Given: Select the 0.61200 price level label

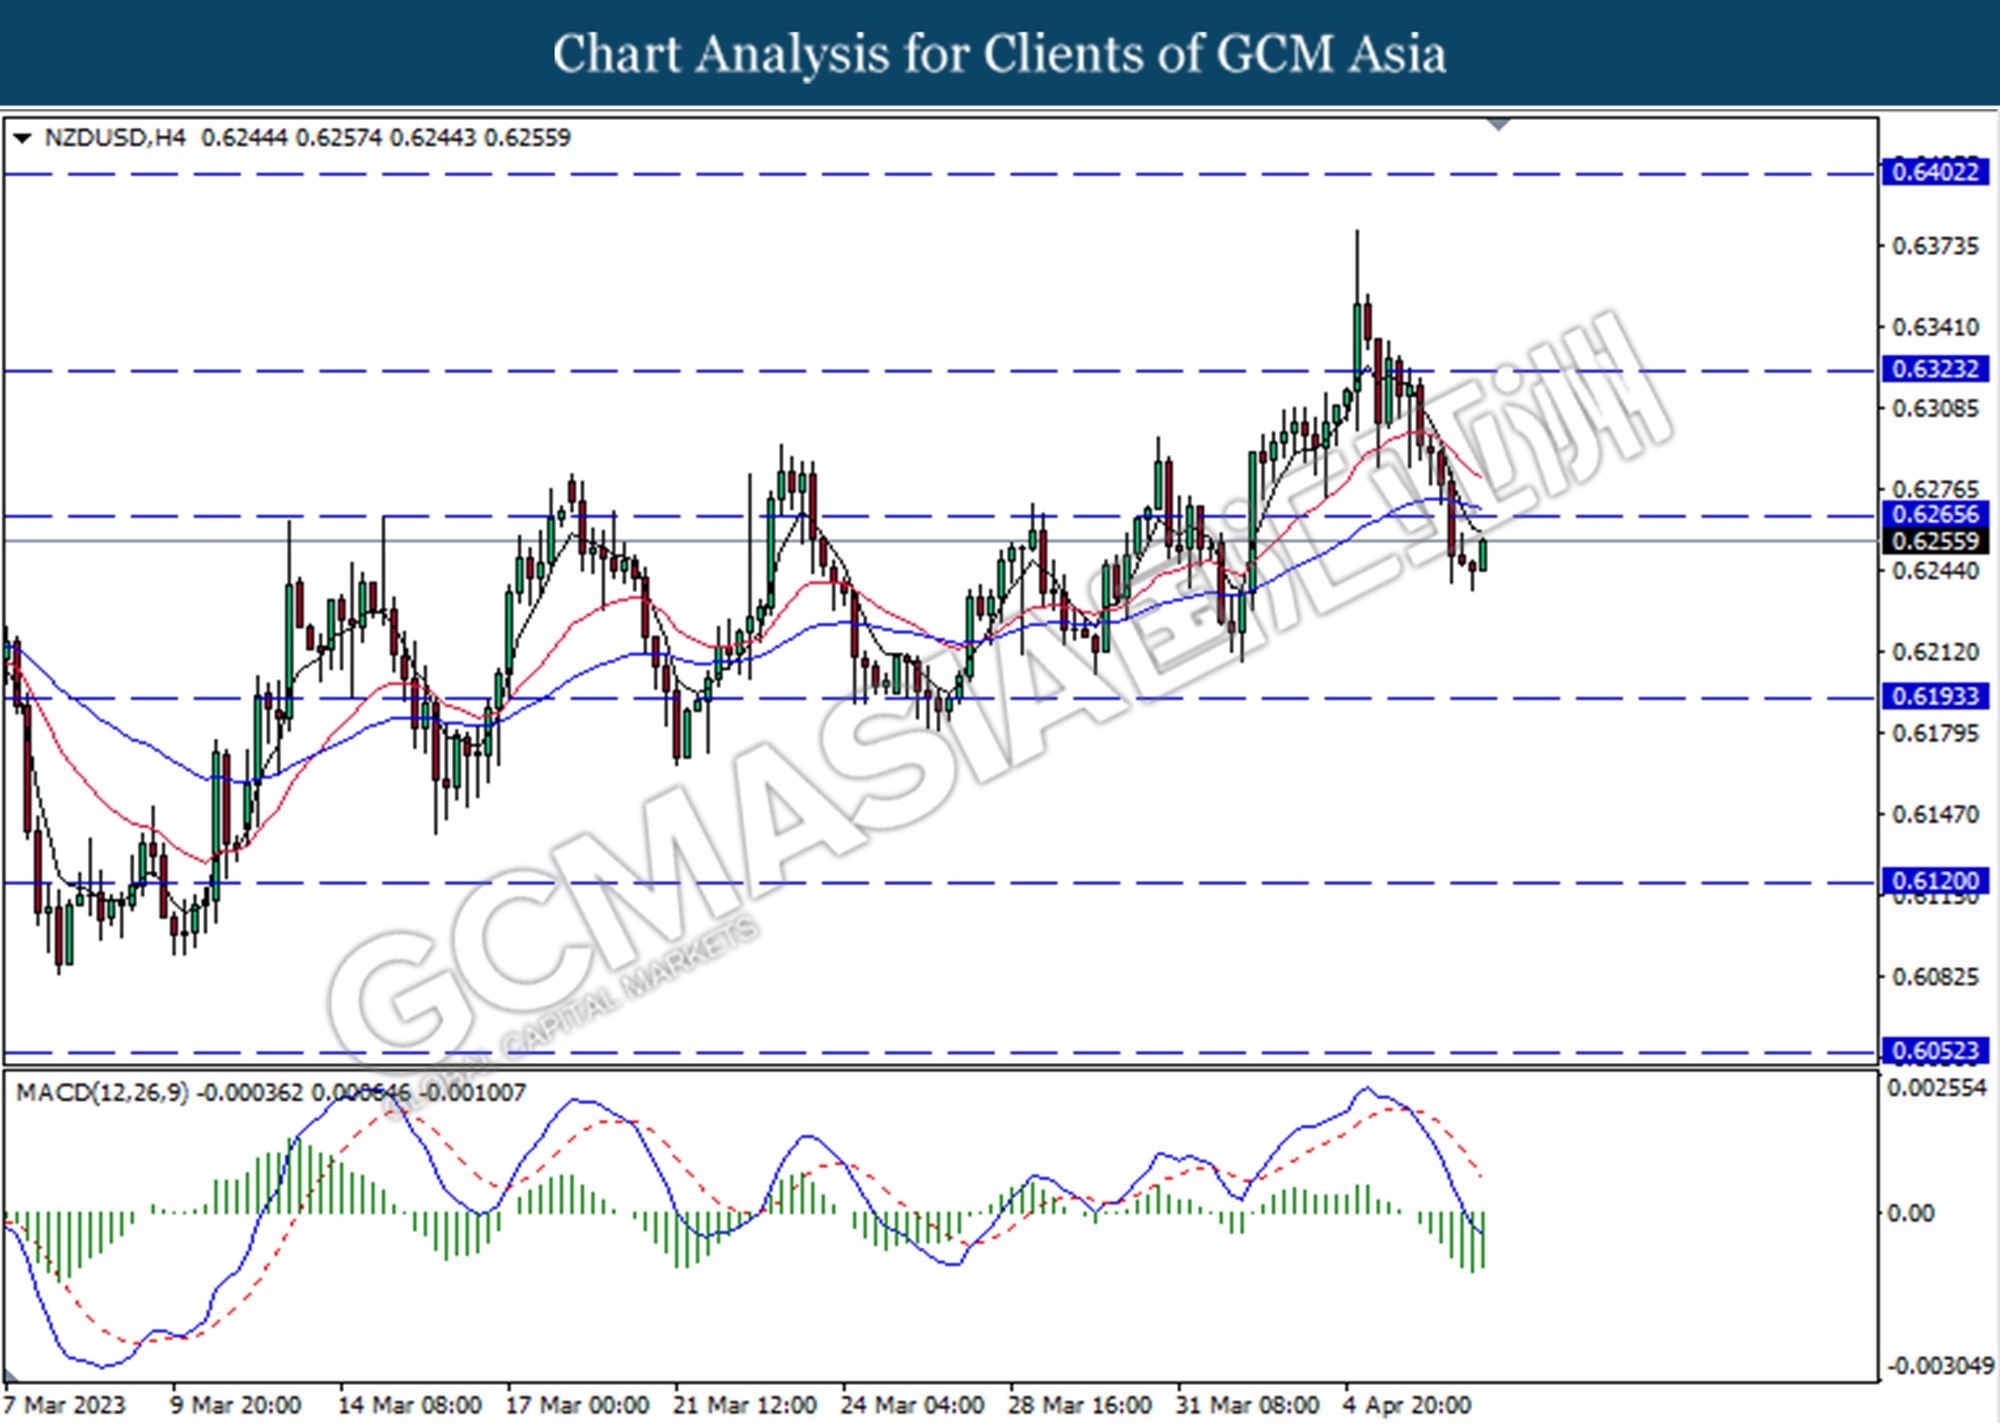Looking at the screenshot, I should [x=1936, y=881].
